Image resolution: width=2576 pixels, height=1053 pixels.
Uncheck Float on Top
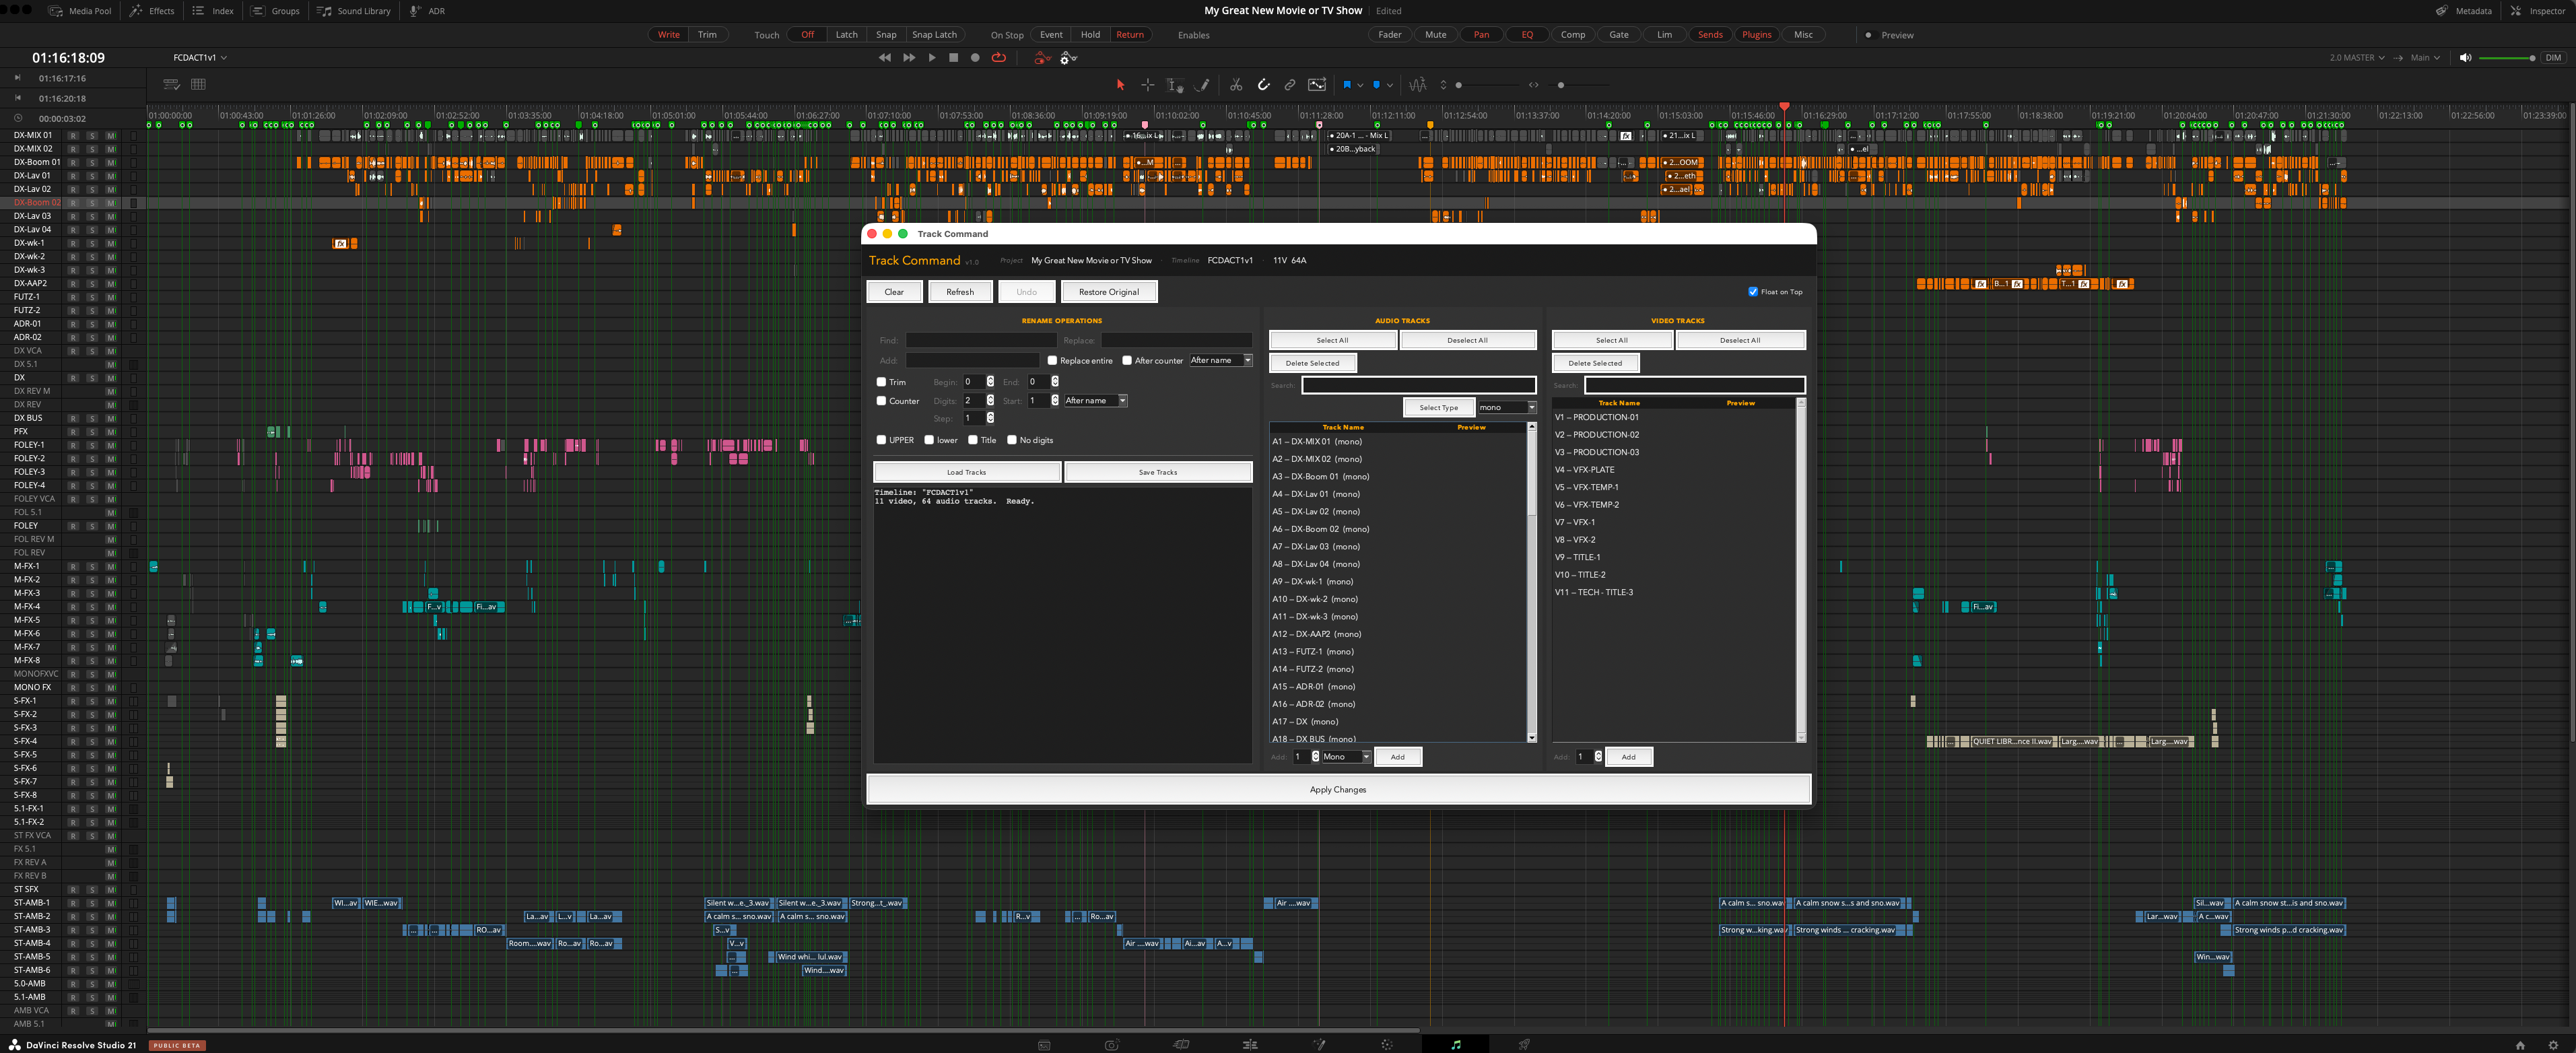[1753, 292]
